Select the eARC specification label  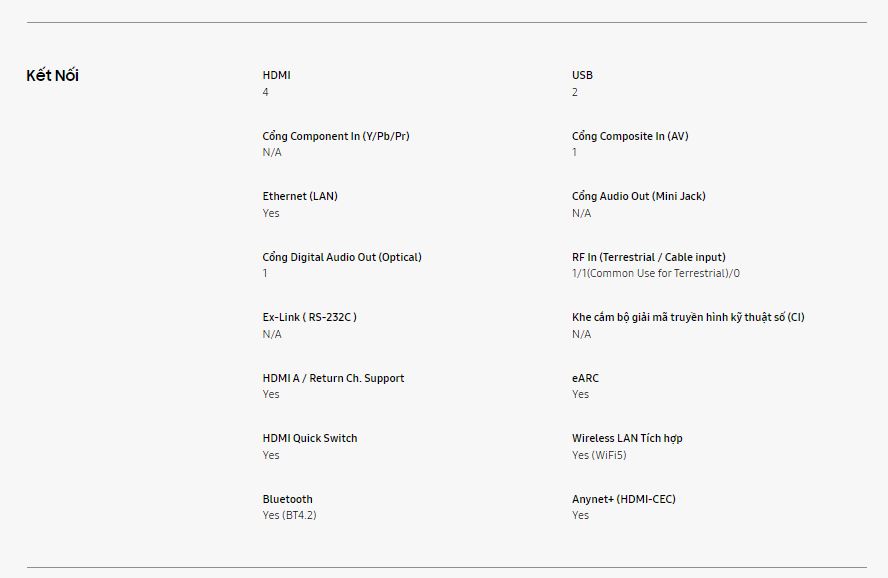[x=586, y=378]
